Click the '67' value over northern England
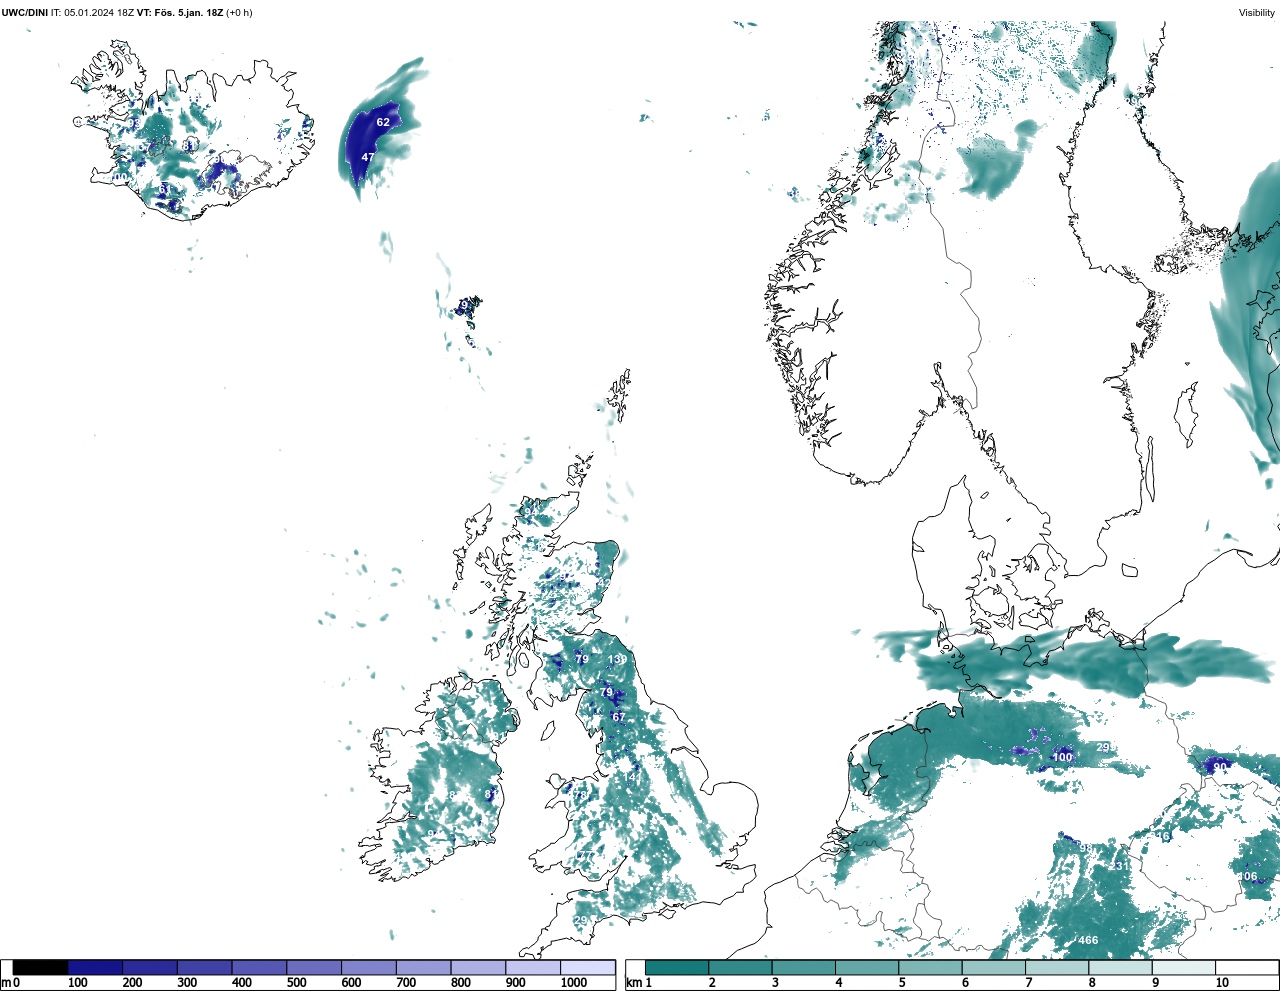Viewport: 1280px width, 991px height. click(x=618, y=716)
